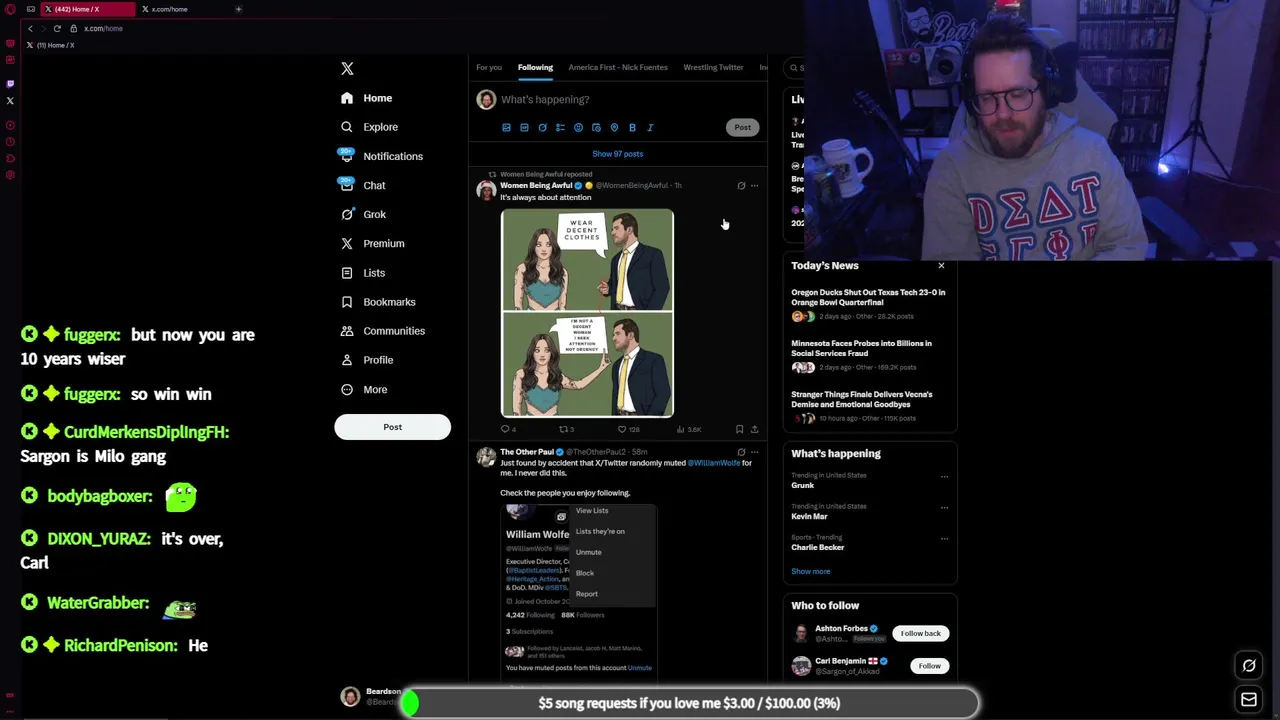Reply to the Women Being Awful post
1280x720 pixels.
(506, 429)
